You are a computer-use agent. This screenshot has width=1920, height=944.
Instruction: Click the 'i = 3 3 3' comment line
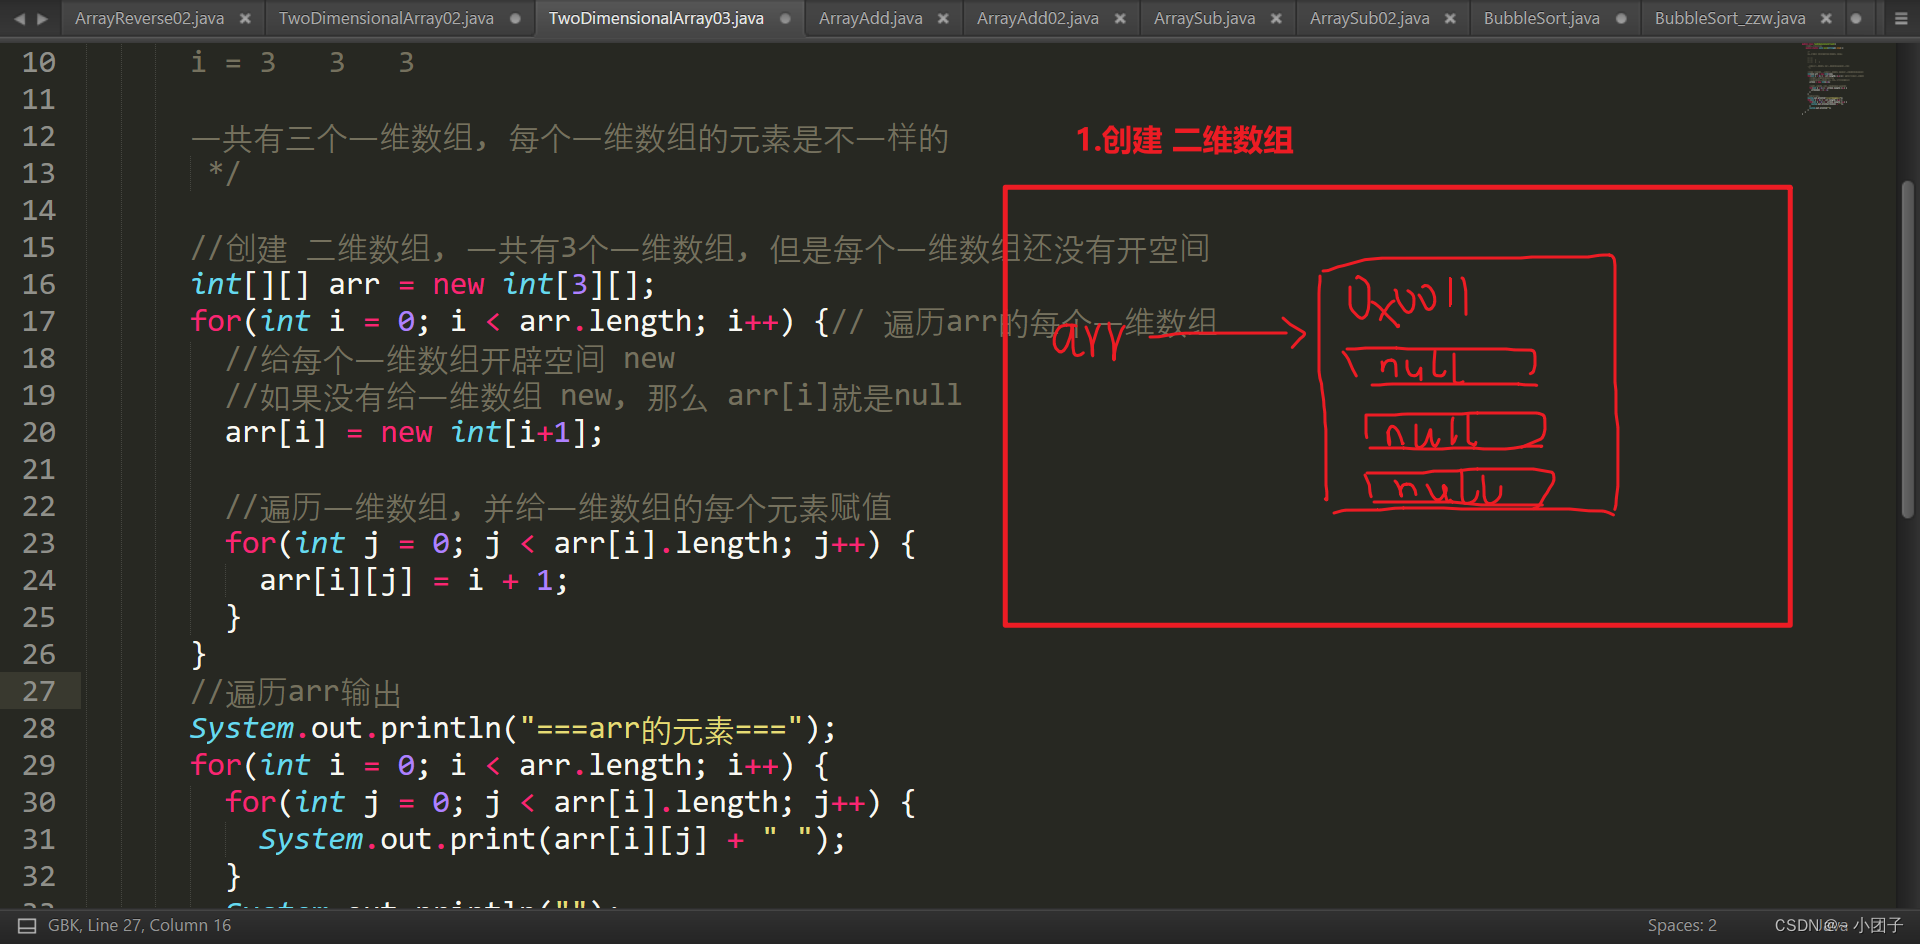302,63
